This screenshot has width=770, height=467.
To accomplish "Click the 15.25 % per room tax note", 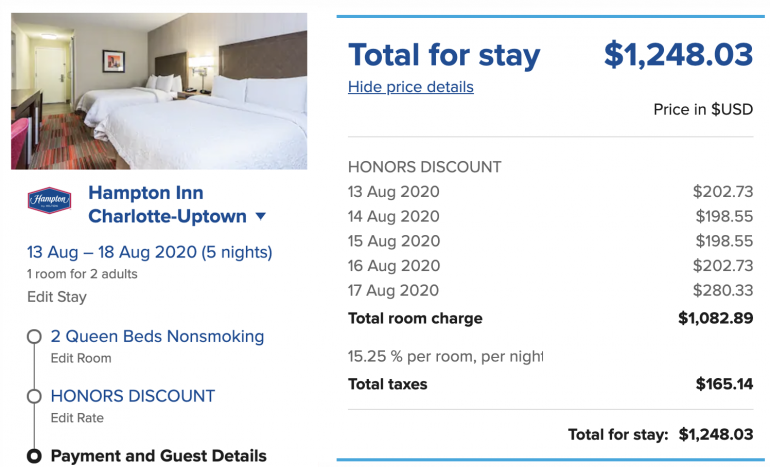I will pos(445,356).
